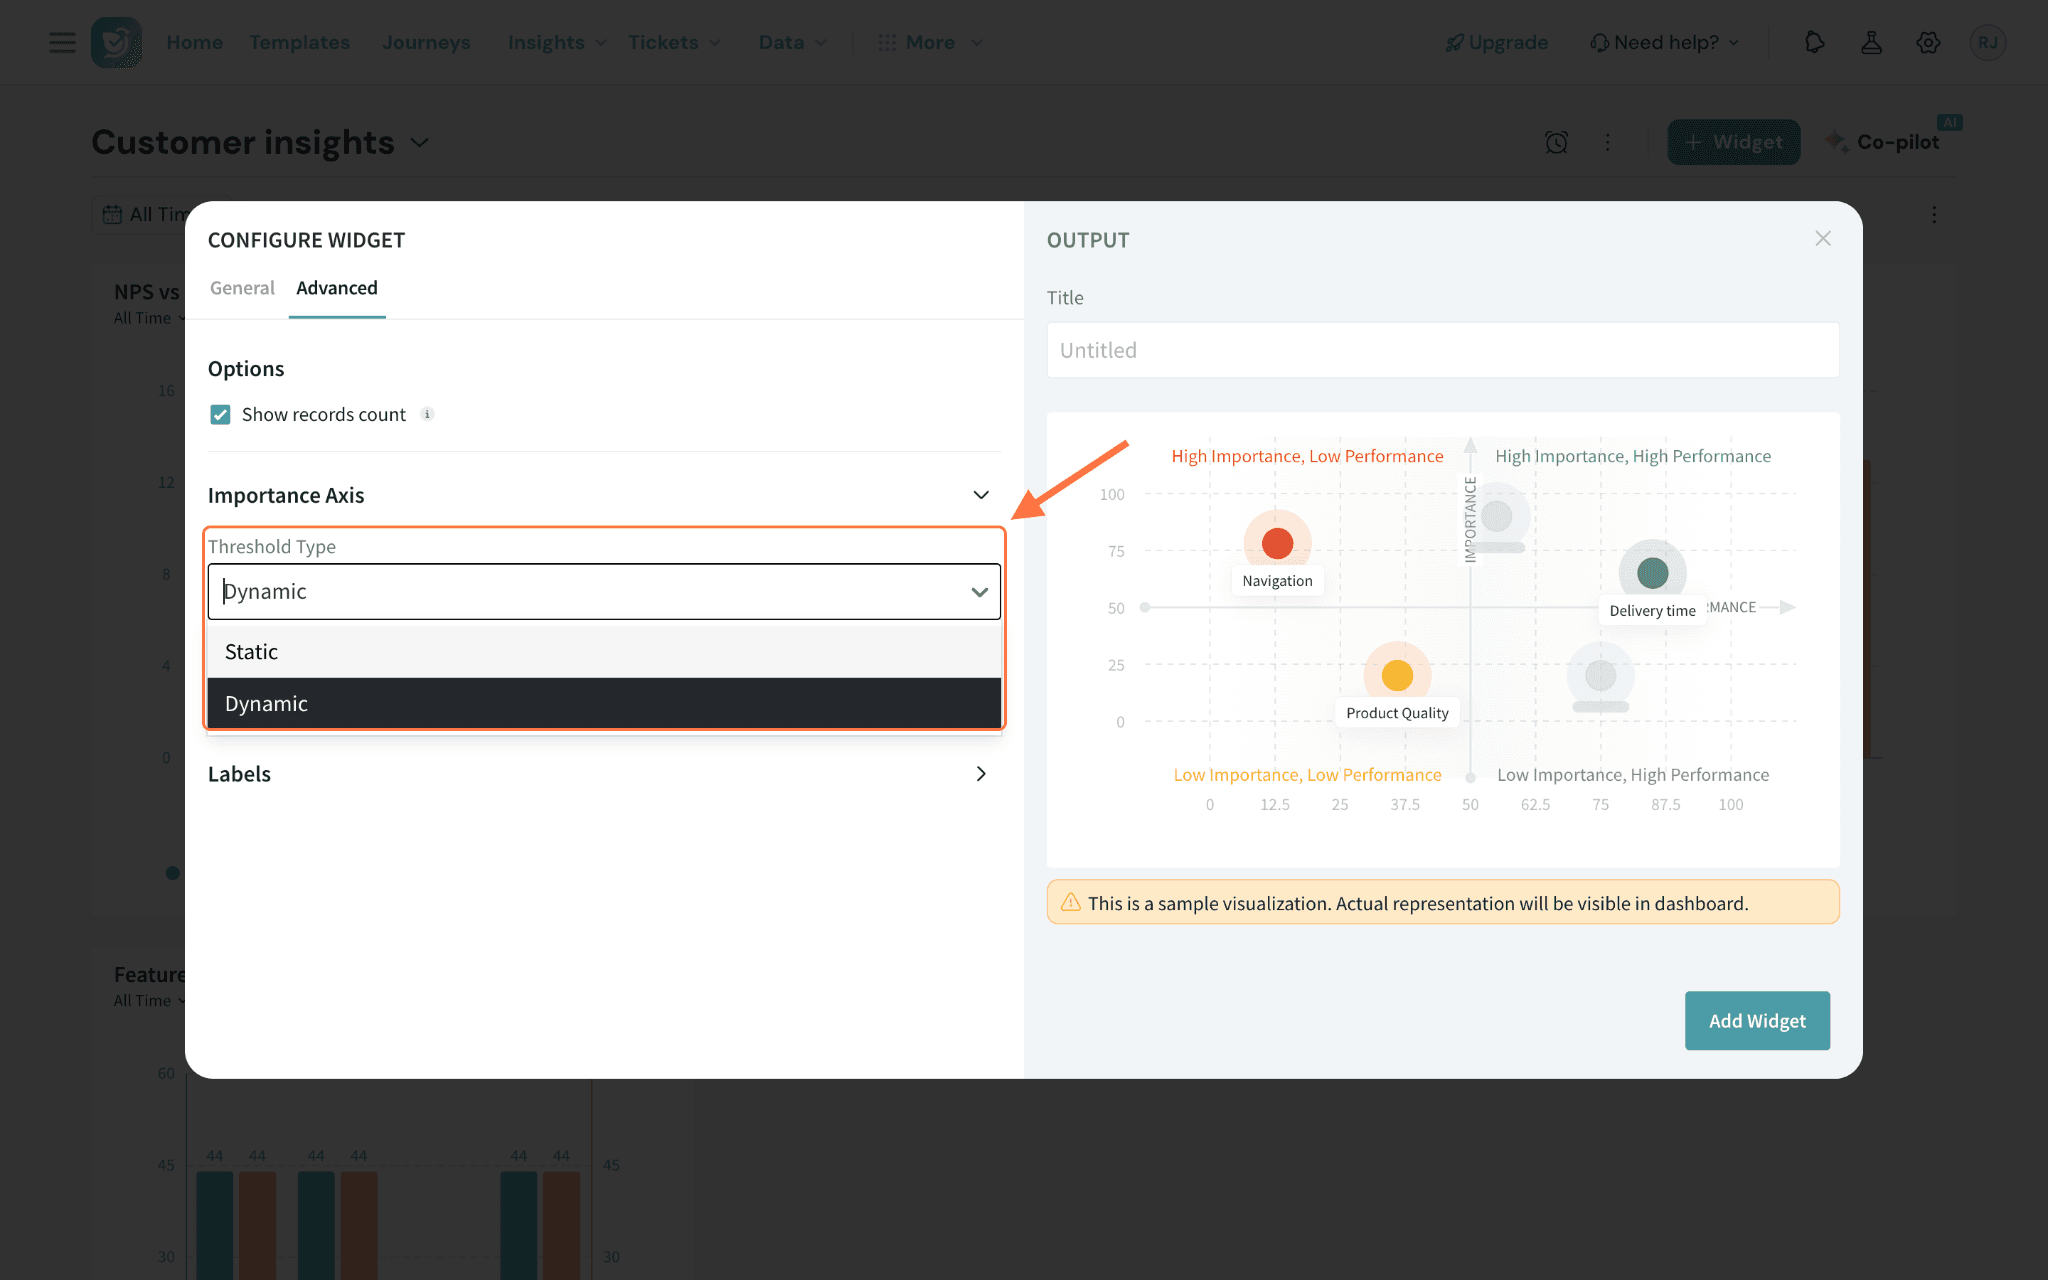The image size is (2048, 1280).
Task: Select Dynamic threshold option in list
Action: click(604, 704)
